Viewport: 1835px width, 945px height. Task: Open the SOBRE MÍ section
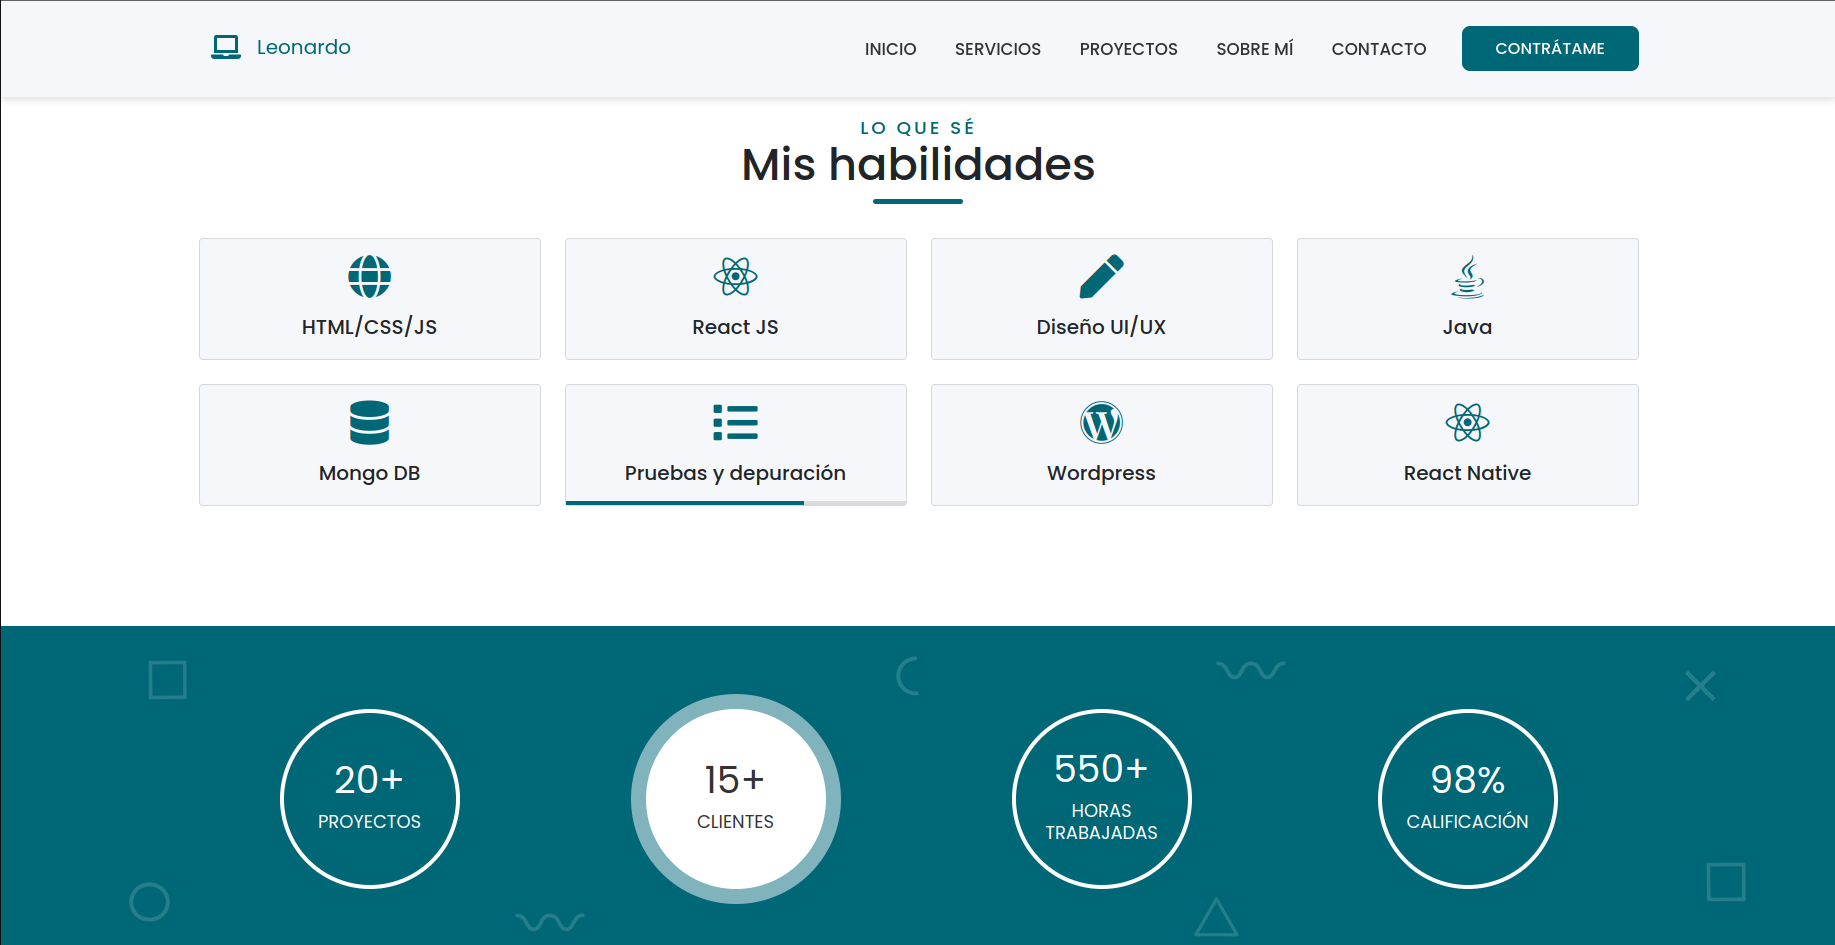click(x=1254, y=49)
